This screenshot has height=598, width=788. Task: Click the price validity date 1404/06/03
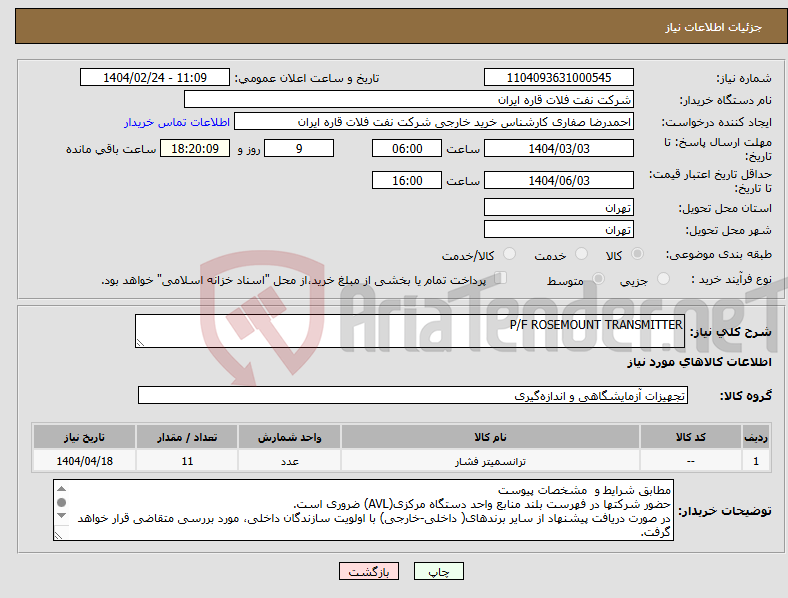[x=558, y=180]
